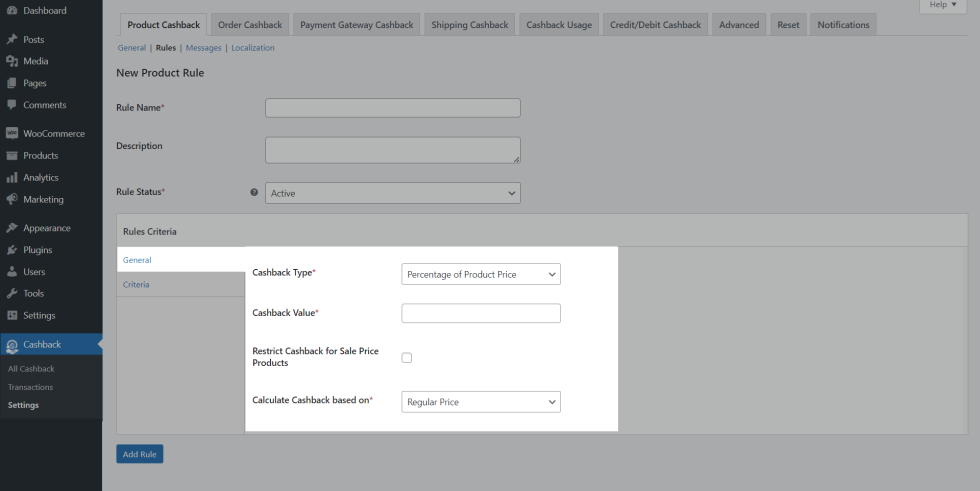The width and height of the screenshot is (980, 491).
Task: Select the Criteria section in Rules Criteria
Action: pos(136,285)
